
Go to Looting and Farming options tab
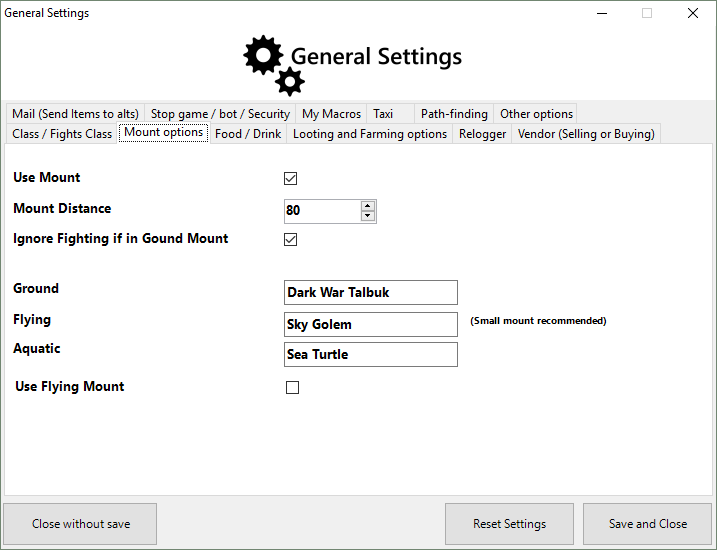pyautogui.click(x=370, y=134)
